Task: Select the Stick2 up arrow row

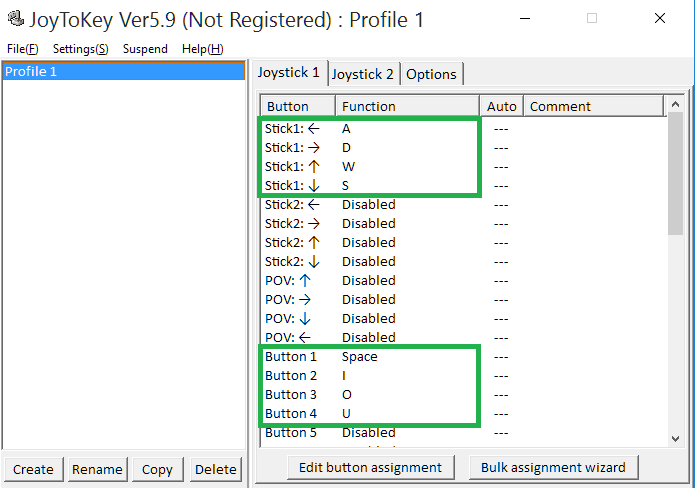Action: tap(463, 243)
